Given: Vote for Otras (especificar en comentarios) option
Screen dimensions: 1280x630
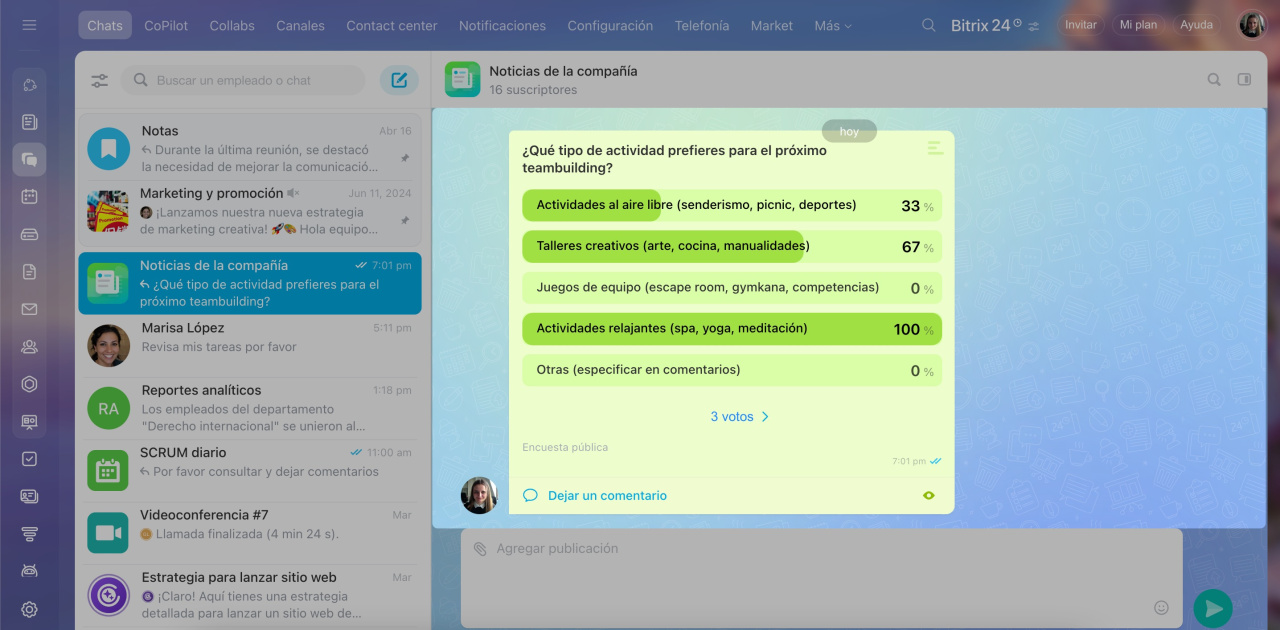Looking at the screenshot, I should pyautogui.click(x=732, y=370).
